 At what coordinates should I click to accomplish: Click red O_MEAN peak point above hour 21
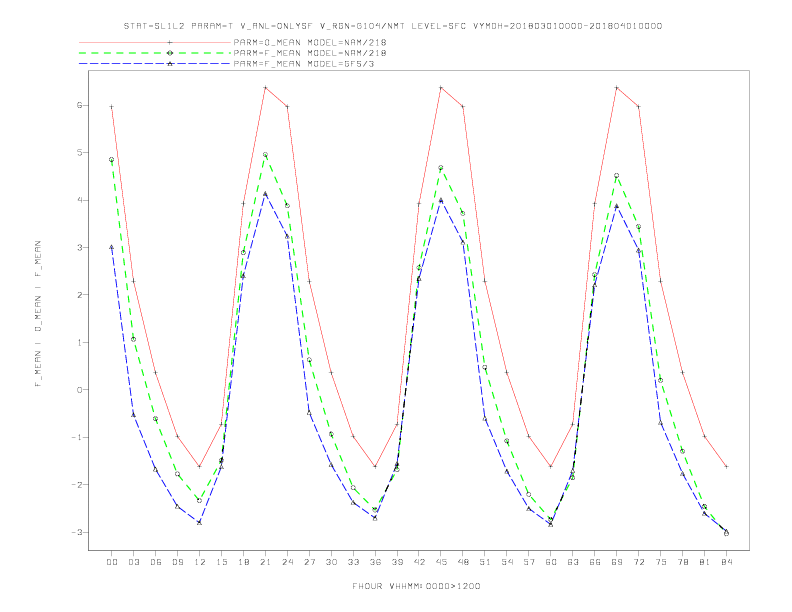coord(265,88)
